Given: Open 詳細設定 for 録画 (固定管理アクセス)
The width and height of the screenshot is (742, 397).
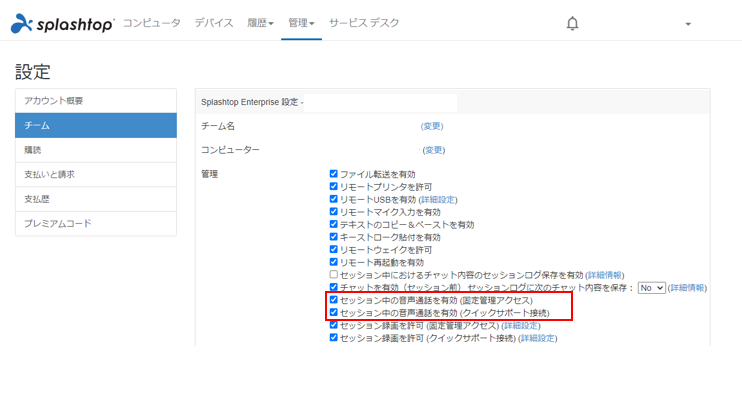Looking at the screenshot, I should click(521, 326).
